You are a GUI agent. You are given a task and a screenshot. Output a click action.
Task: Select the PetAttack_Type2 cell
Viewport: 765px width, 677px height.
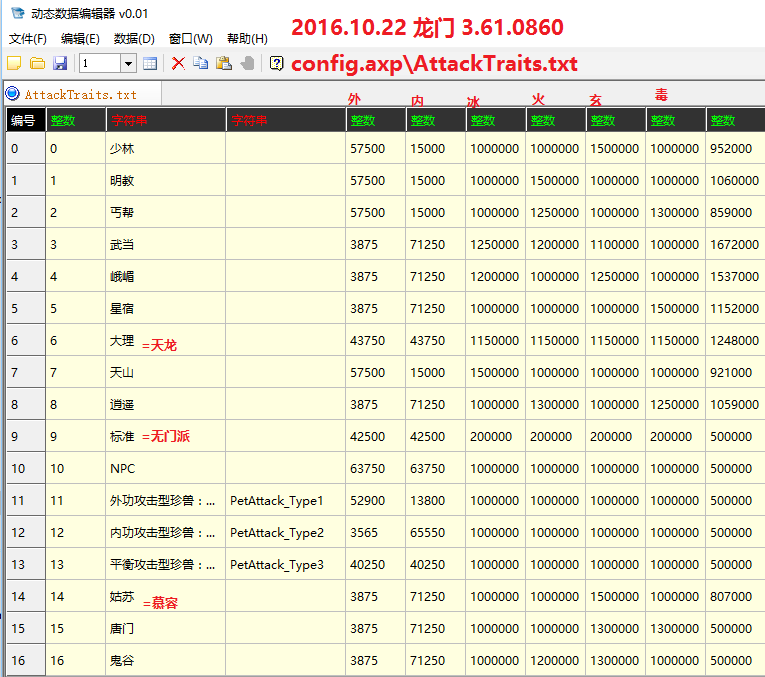point(285,533)
